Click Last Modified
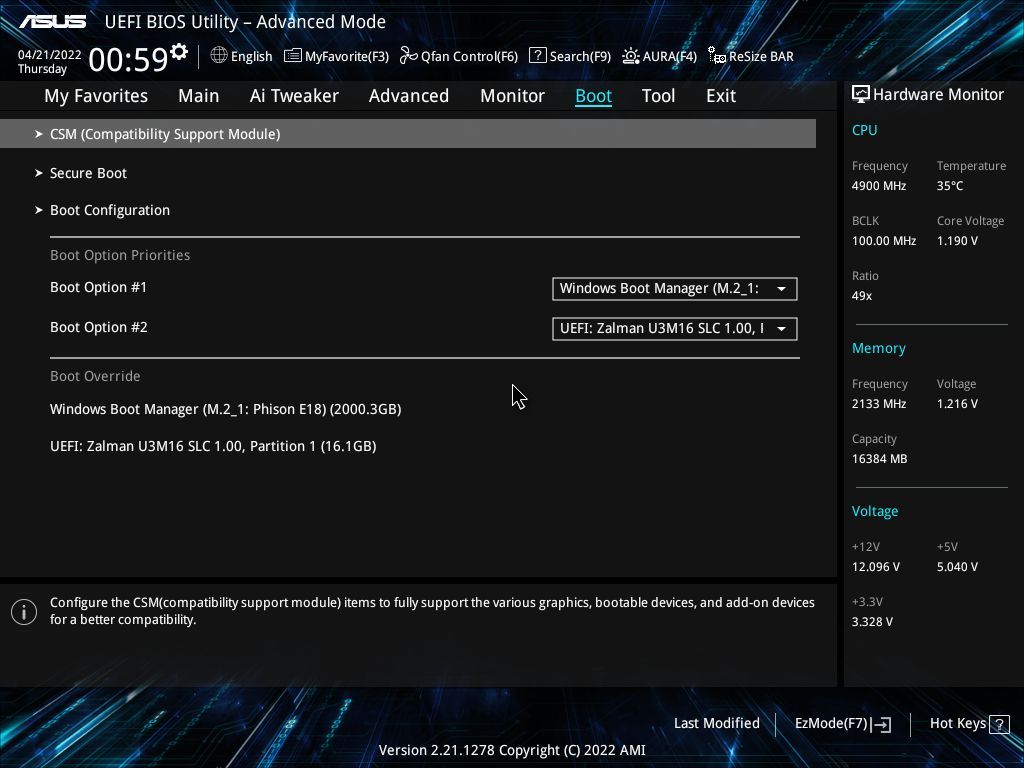Screen dimensions: 1024x768 pyautogui.click(x=716, y=724)
